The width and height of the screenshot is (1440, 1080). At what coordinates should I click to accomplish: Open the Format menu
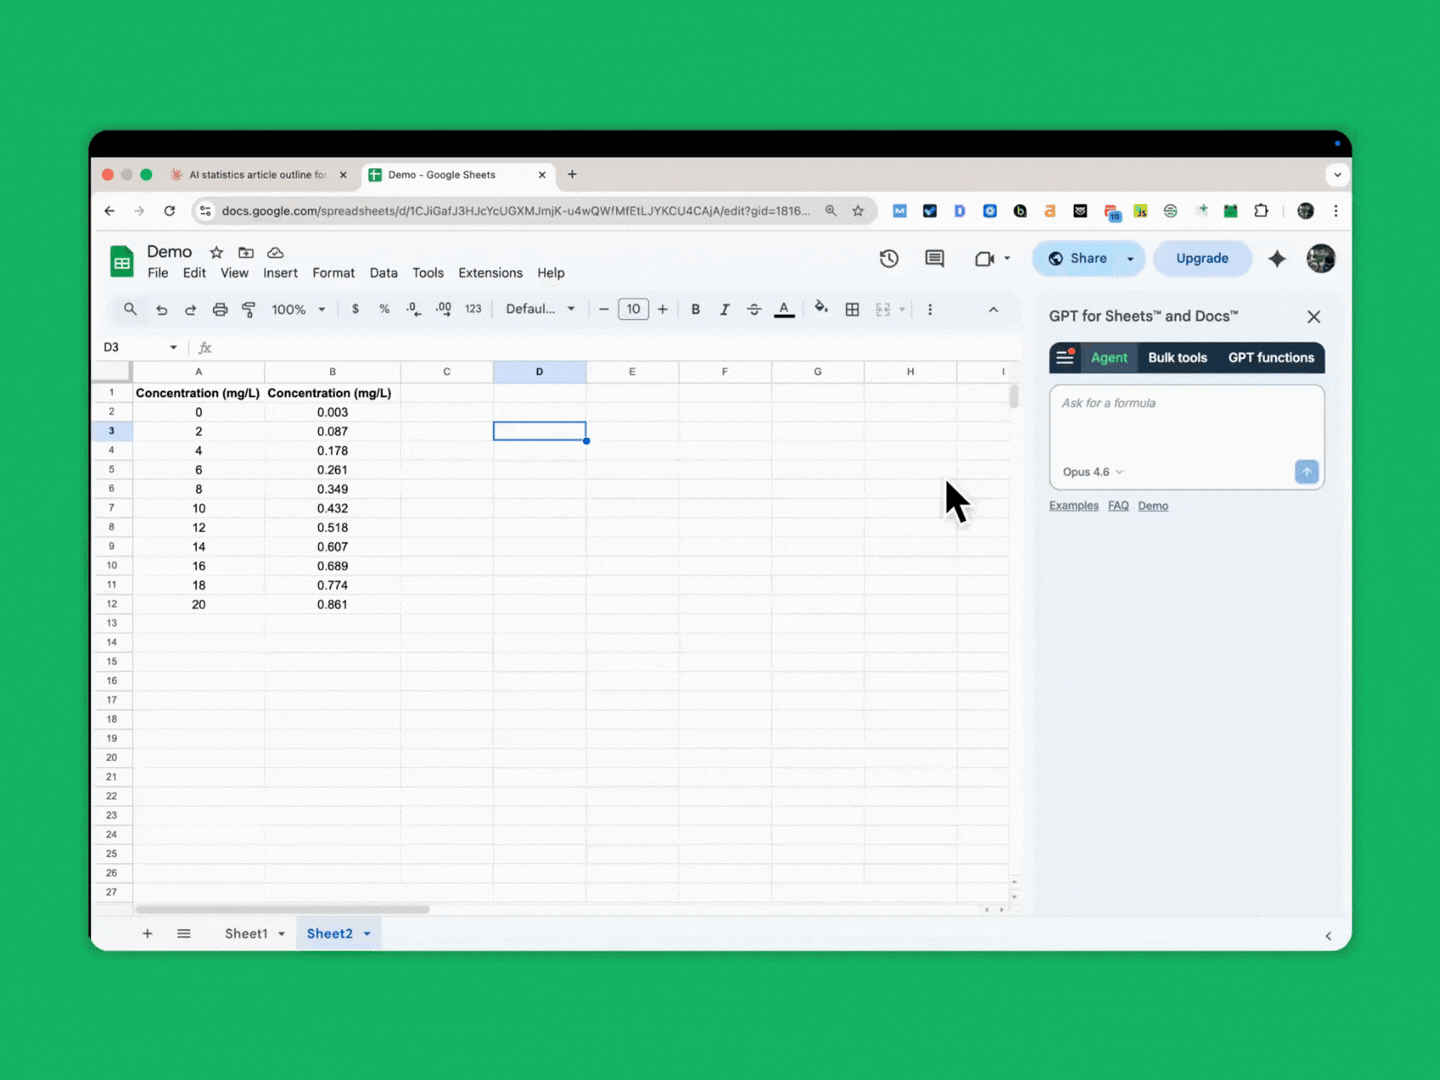point(333,272)
